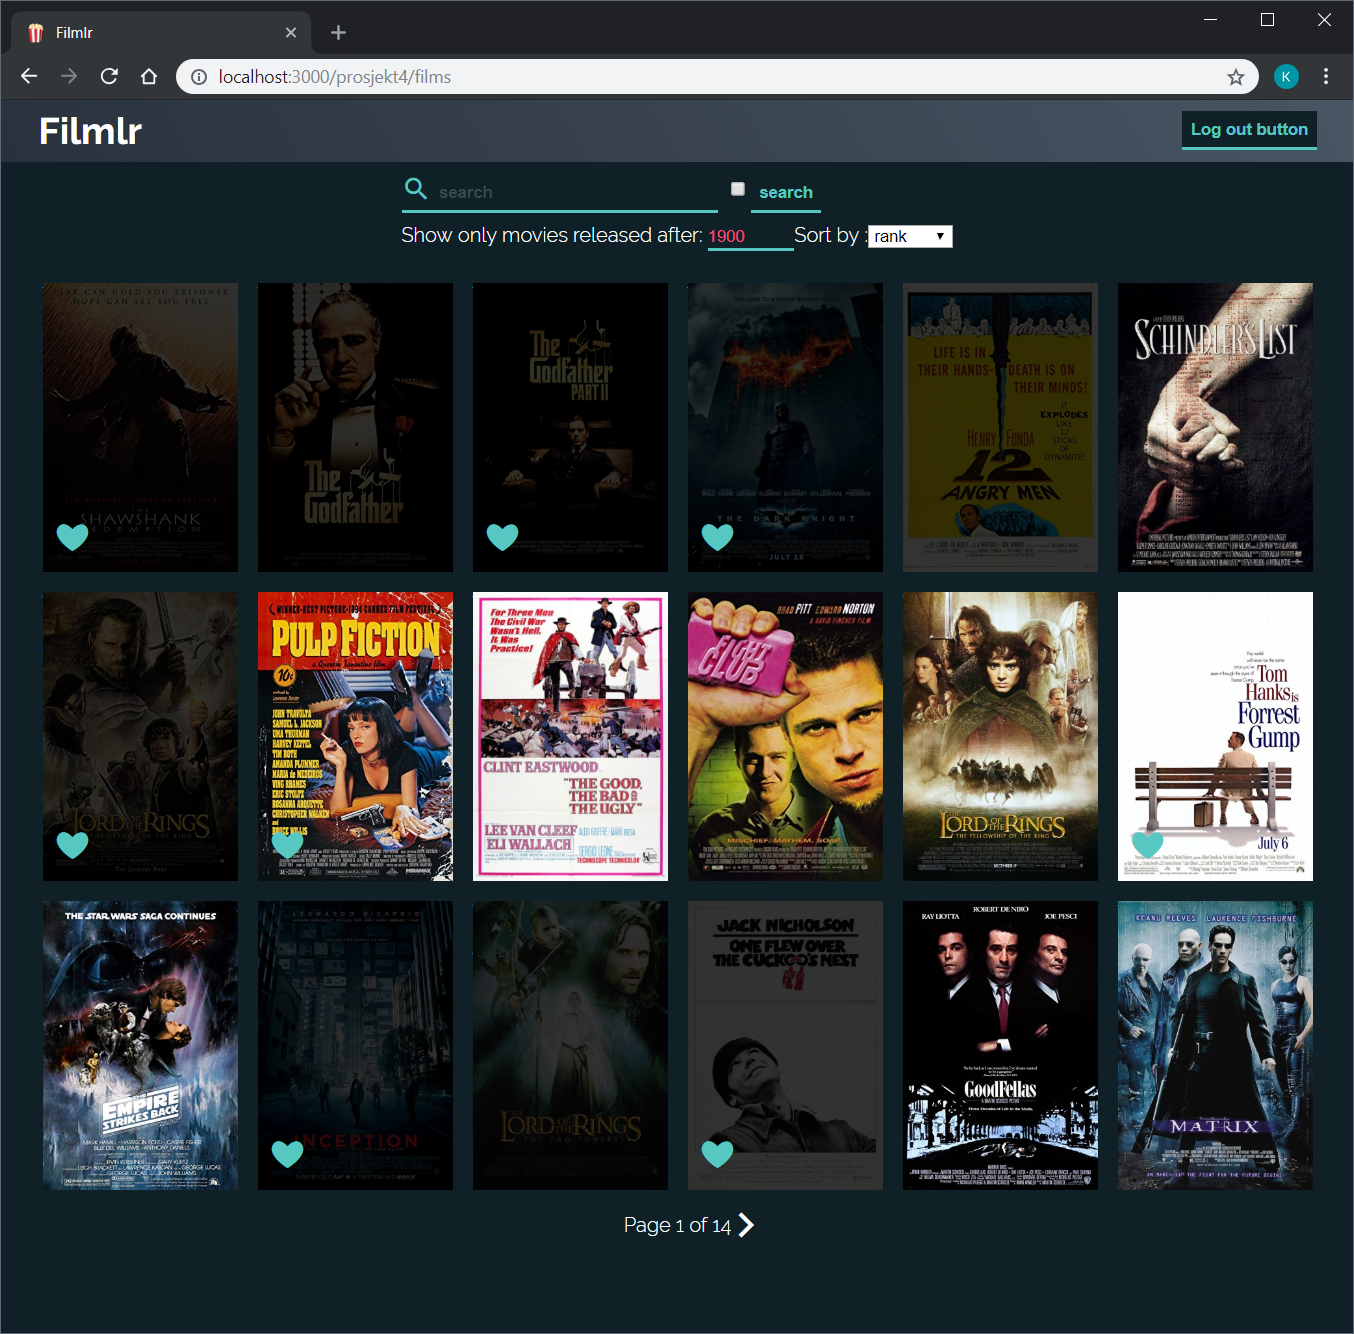Open the Chrome profile avatar K
Image resolution: width=1354 pixels, height=1334 pixels.
[1286, 76]
